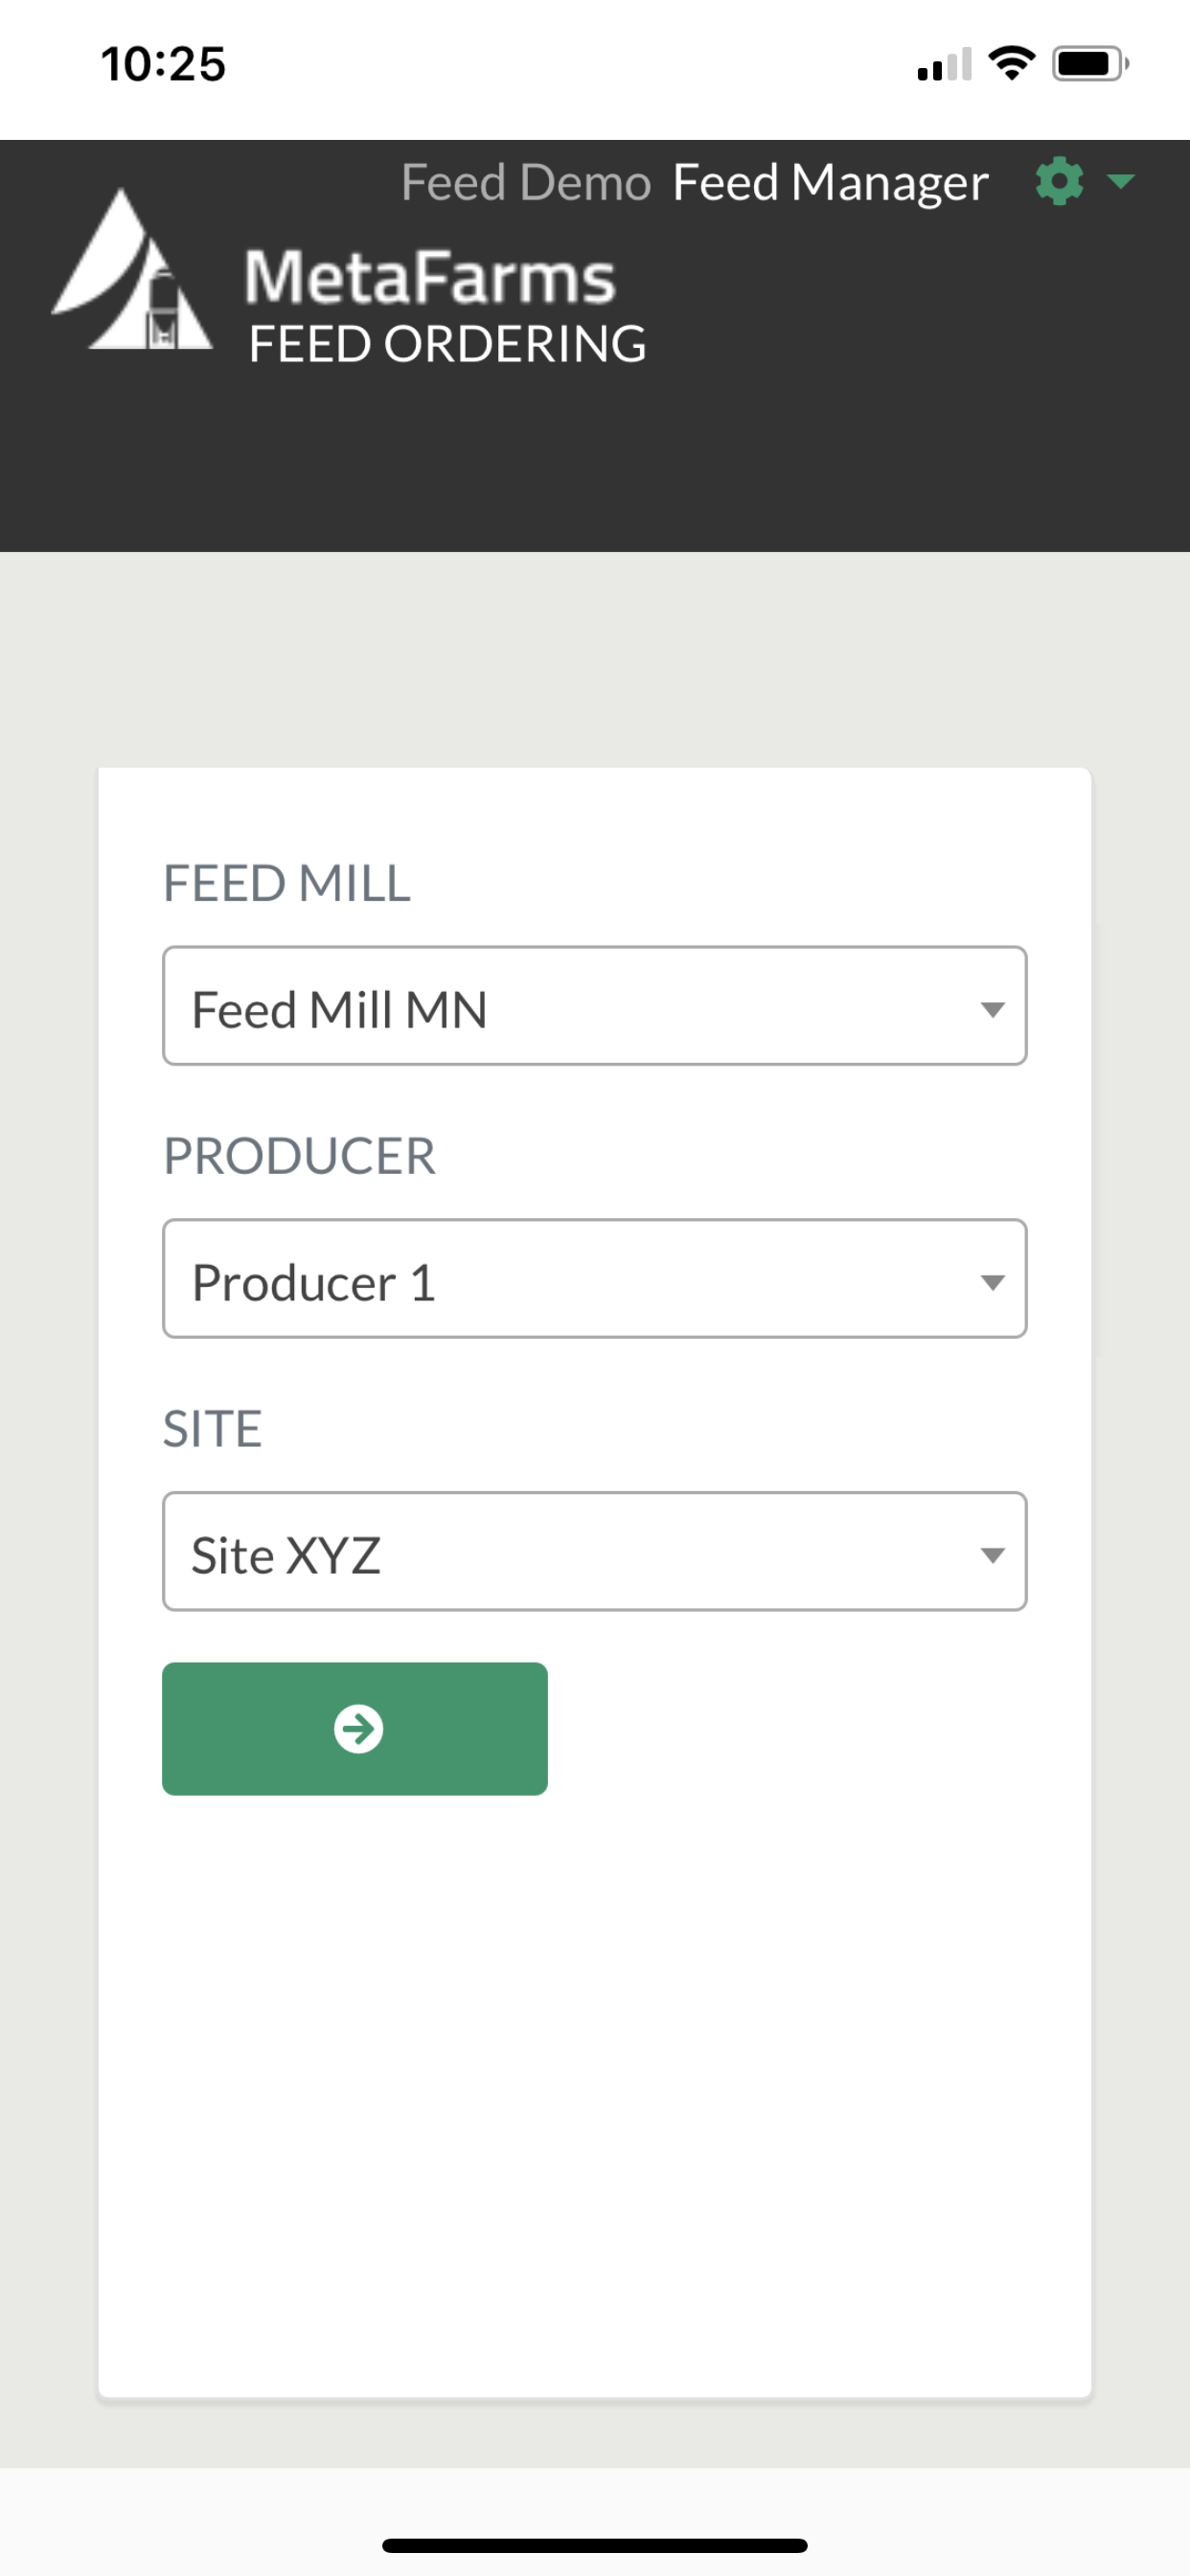Image resolution: width=1190 pixels, height=2576 pixels.
Task: Click the MetaFarms wordmark
Action: 430,277
